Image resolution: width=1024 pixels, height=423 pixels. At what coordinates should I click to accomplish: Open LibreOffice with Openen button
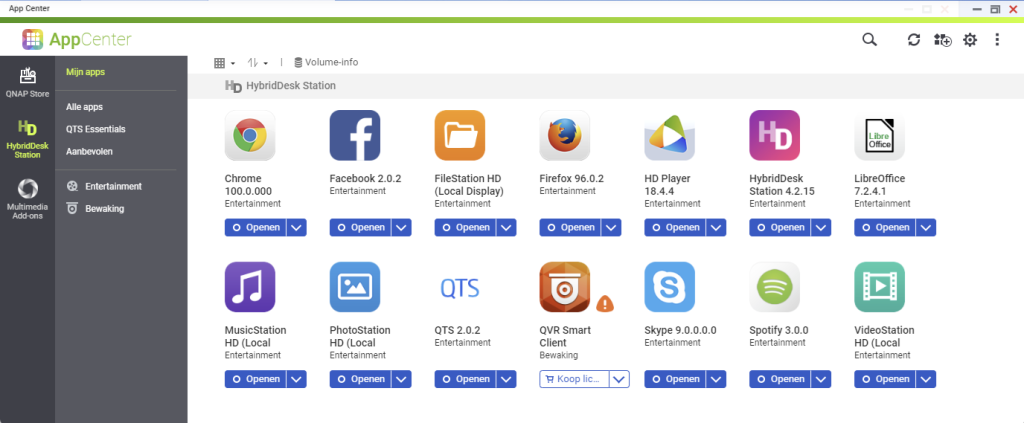point(885,227)
